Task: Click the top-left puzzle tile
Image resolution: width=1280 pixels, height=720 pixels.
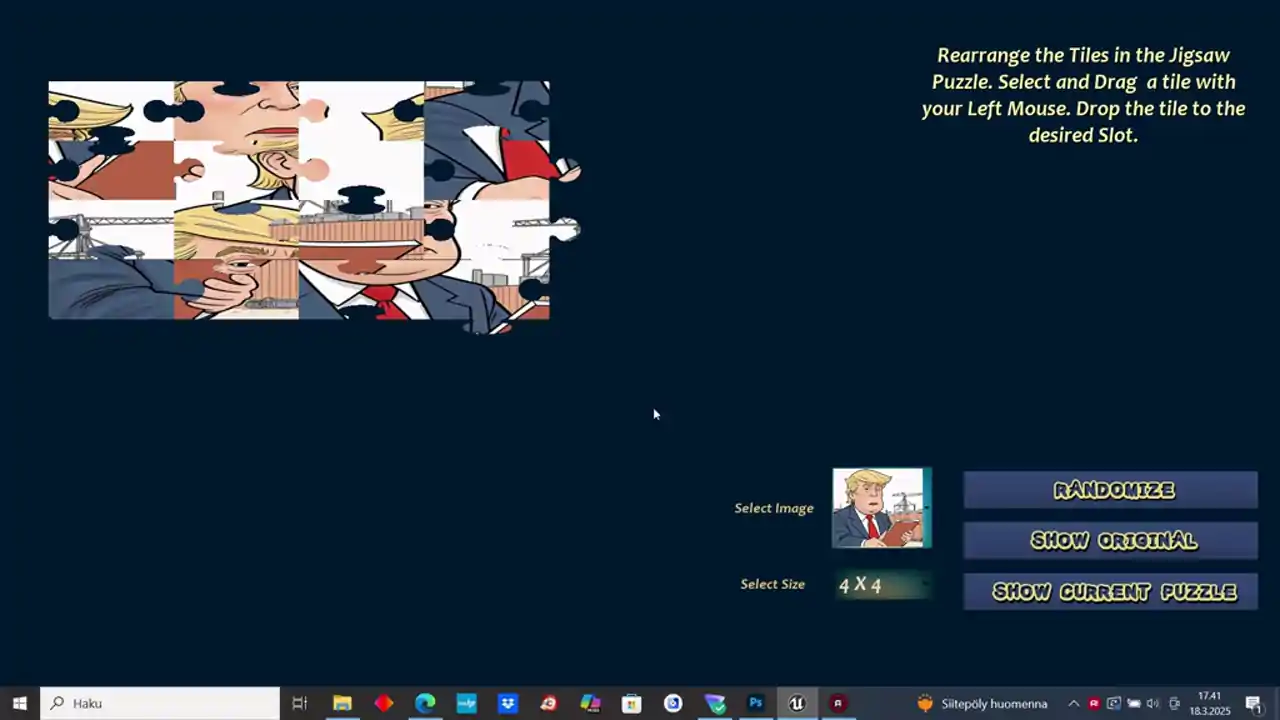Action: (x=111, y=111)
